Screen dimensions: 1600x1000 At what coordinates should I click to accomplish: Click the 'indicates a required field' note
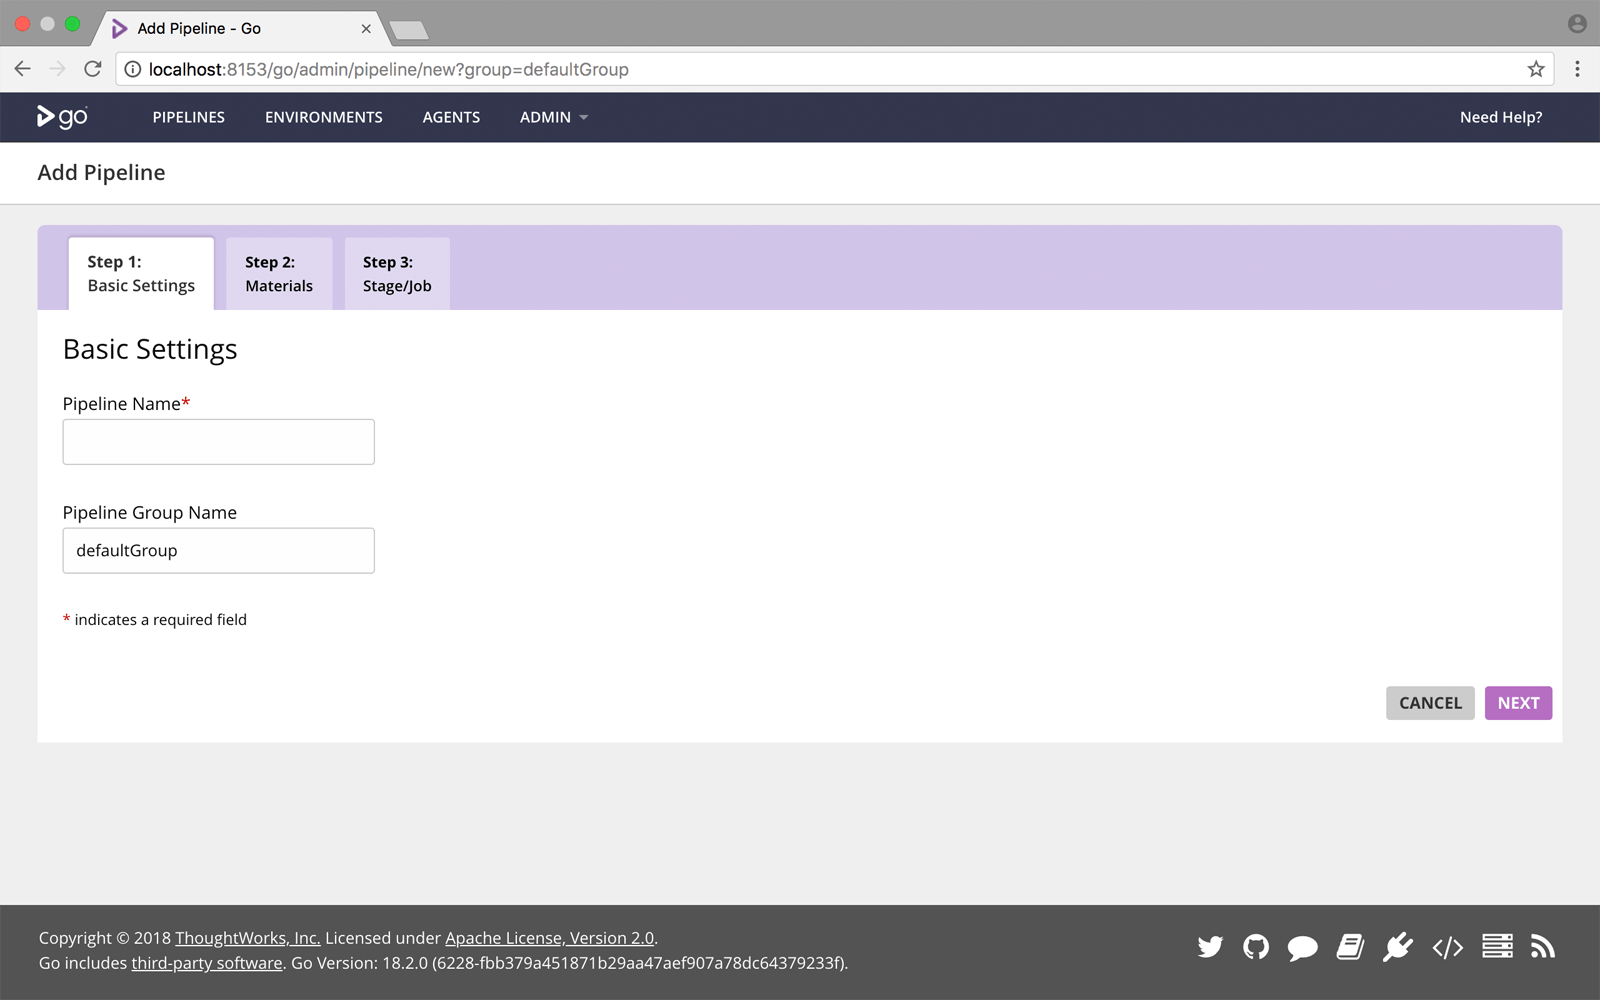pyautogui.click(x=160, y=620)
